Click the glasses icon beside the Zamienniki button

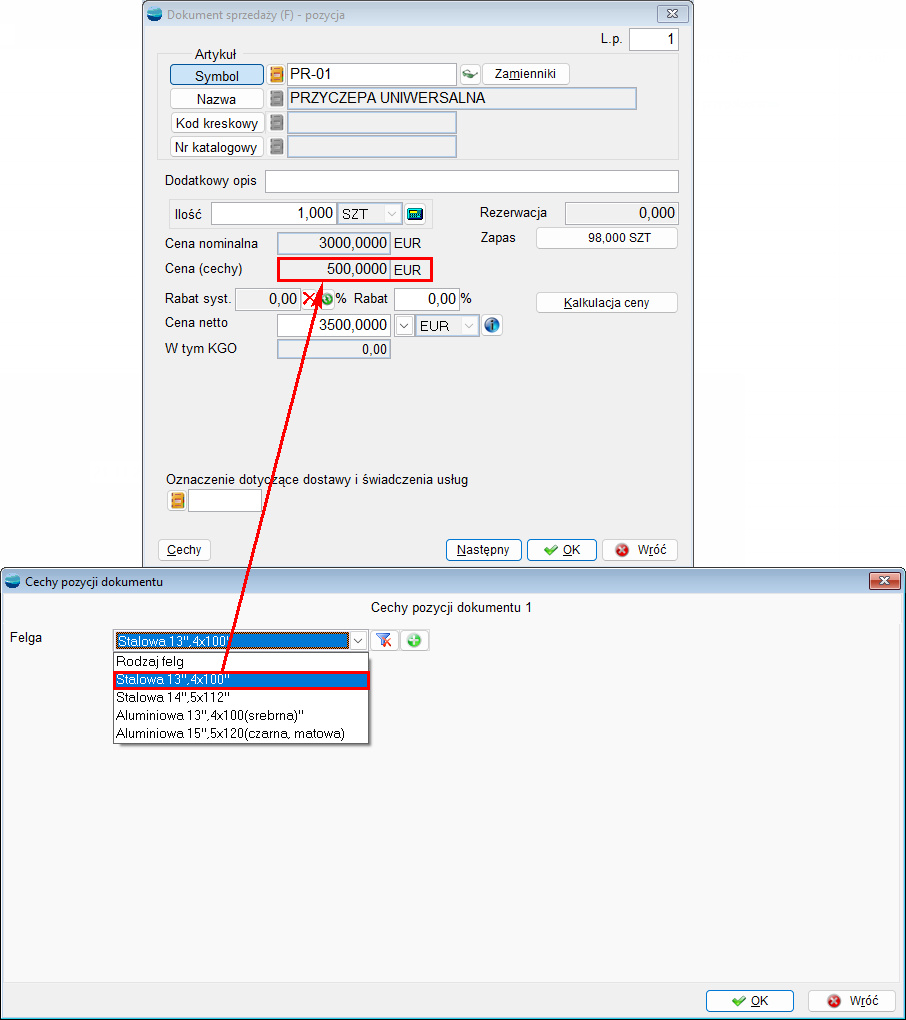470,74
